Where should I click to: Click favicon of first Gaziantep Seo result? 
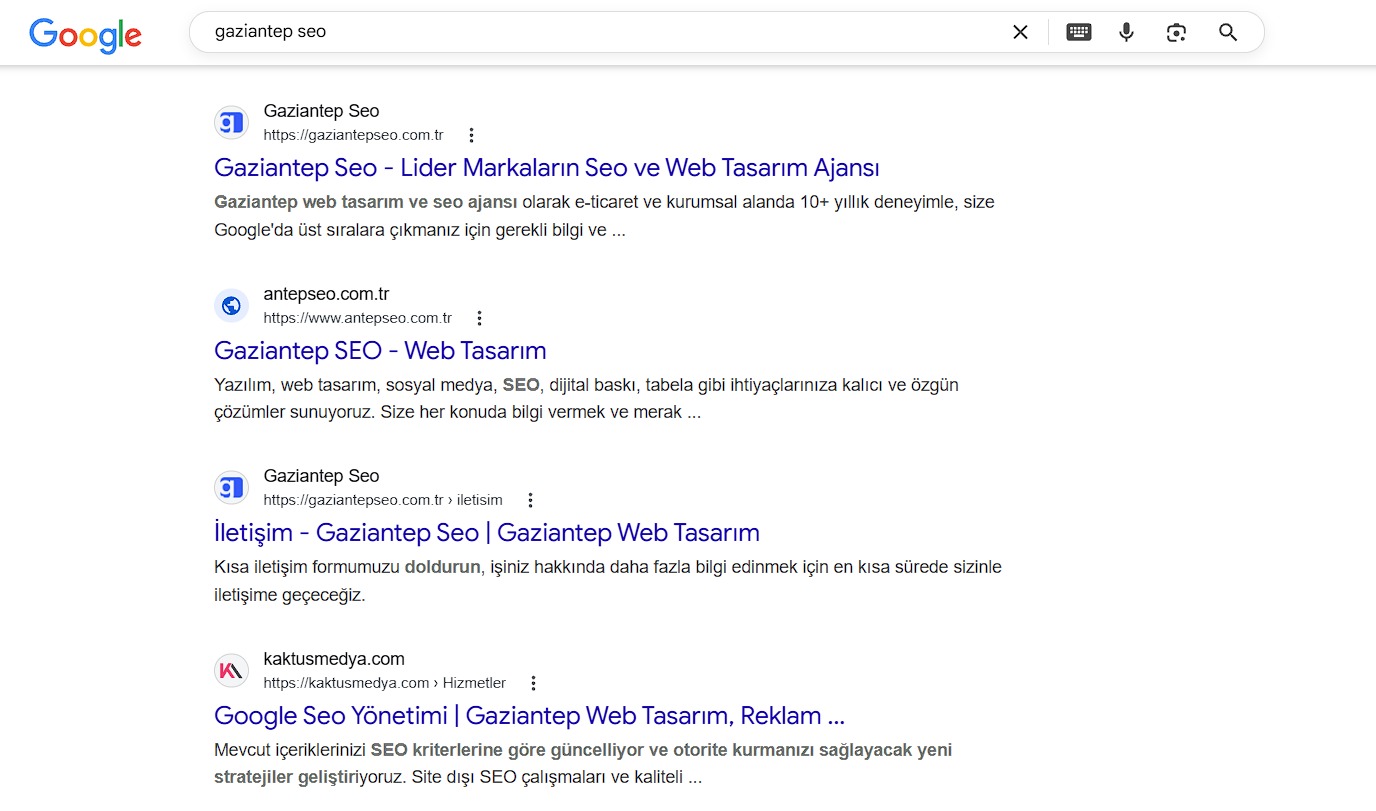(231, 123)
